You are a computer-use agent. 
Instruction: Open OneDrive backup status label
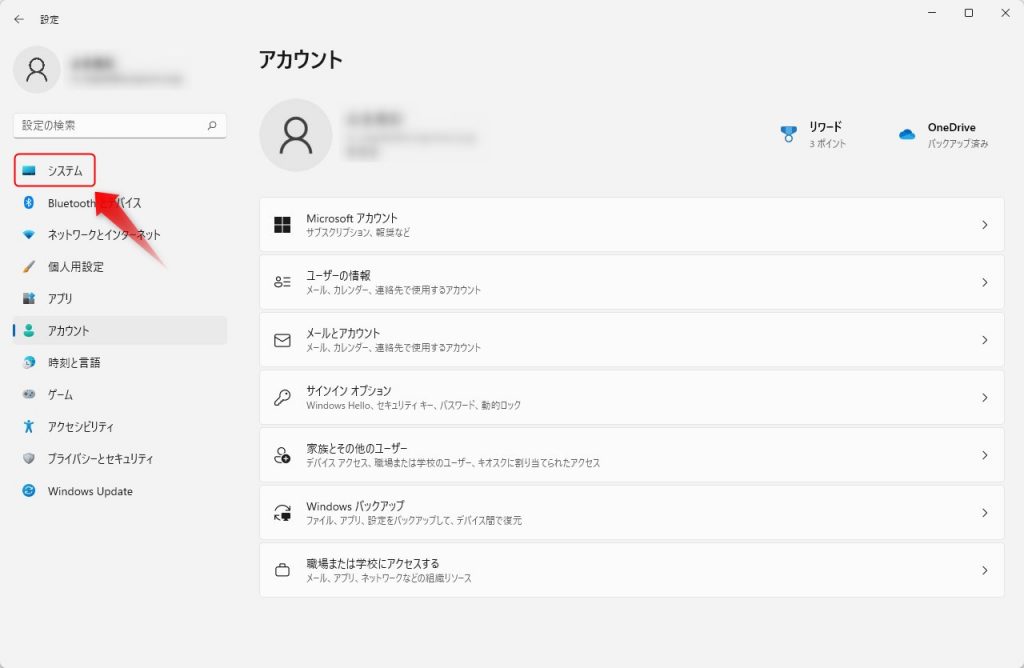pyautogui.click(x=957, y=143)
